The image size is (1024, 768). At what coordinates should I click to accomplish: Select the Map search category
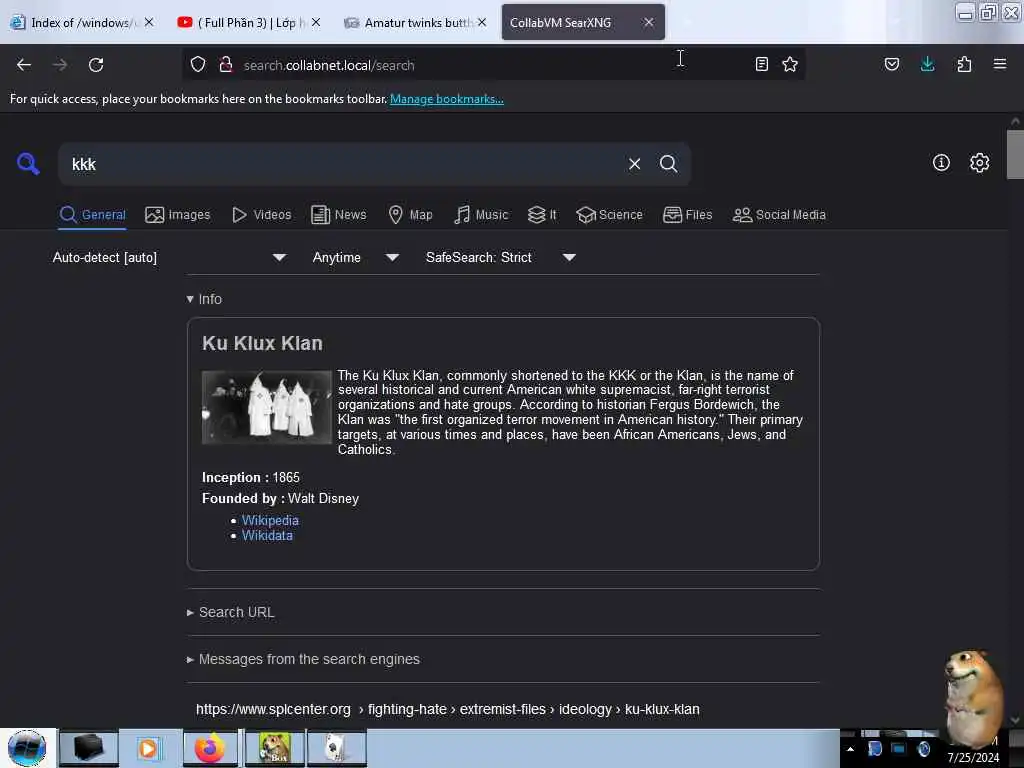point(410,214)
